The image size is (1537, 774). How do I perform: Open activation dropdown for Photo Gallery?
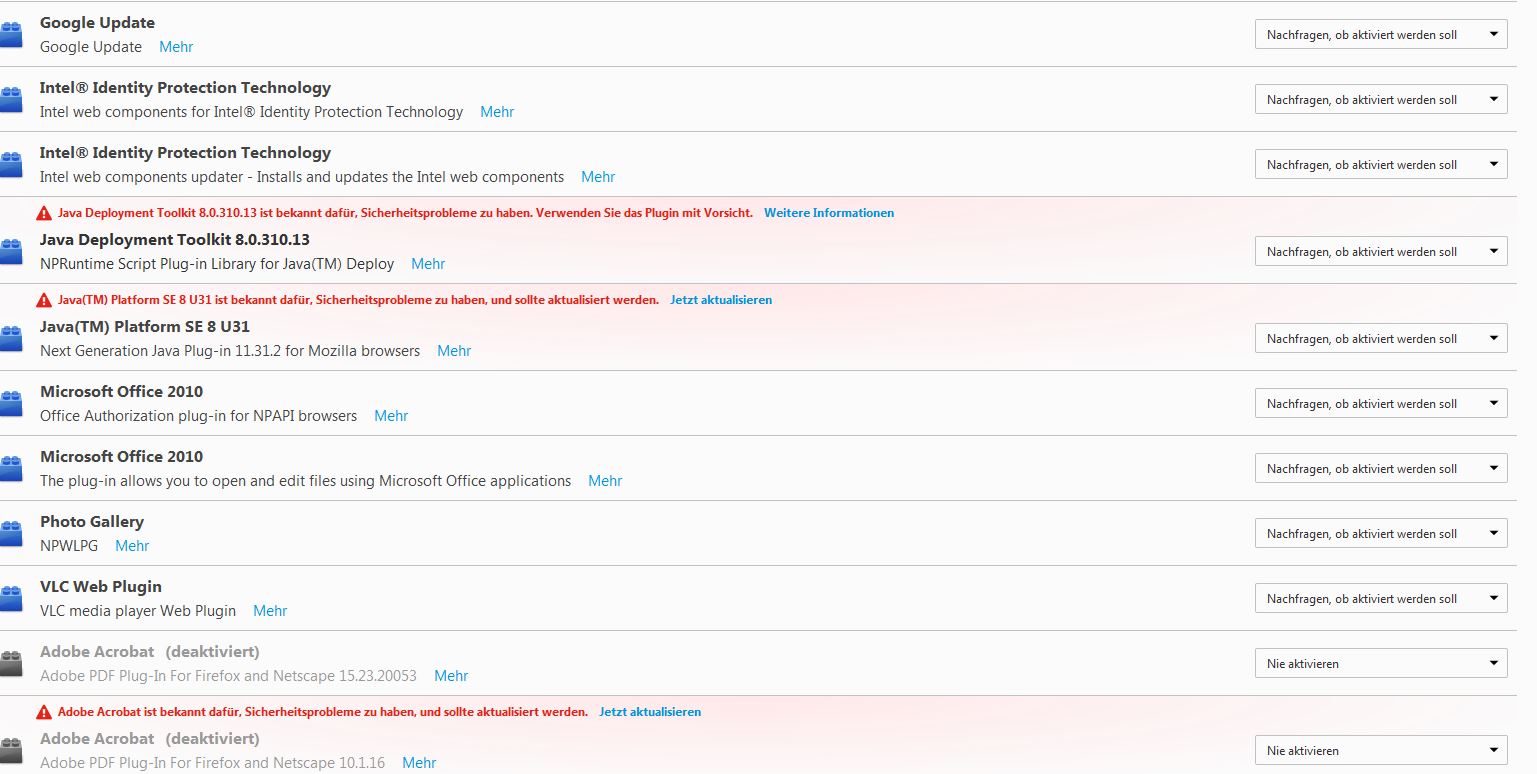(x=1381, y=534)
